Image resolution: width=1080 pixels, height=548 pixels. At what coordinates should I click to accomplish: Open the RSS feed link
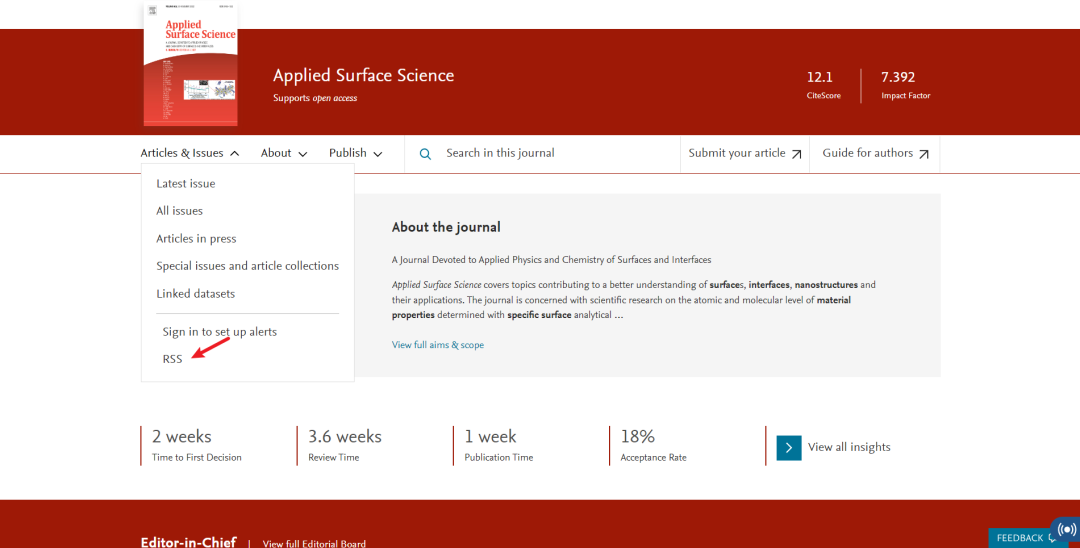pyautogui.click(x=172, y=359)
